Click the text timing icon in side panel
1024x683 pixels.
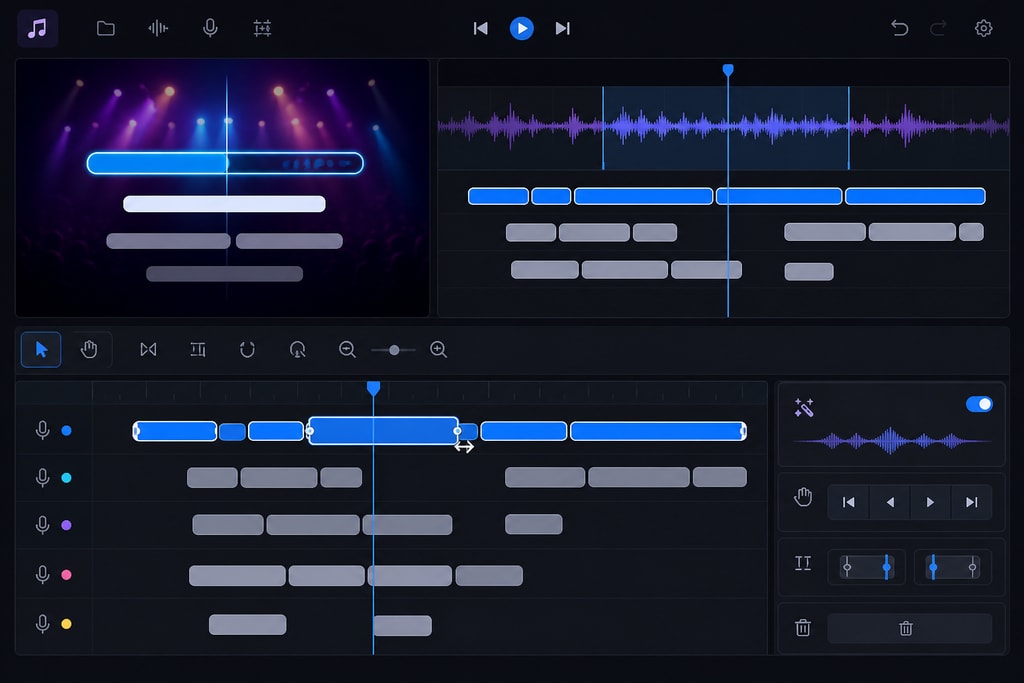pyautogui.click(x=803, y=563)
